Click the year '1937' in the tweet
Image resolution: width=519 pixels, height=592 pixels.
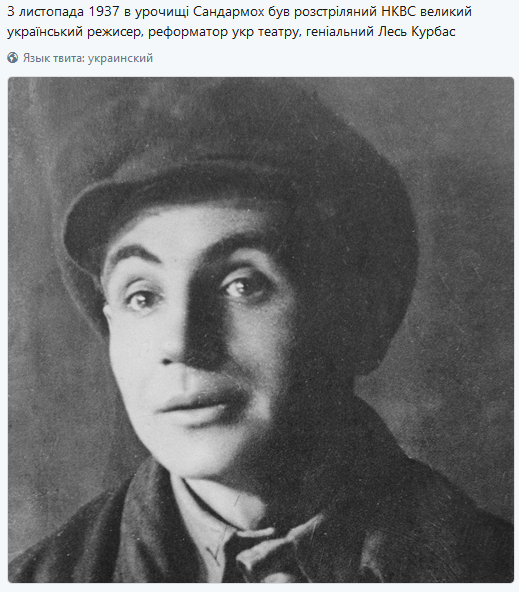(104, 12)
